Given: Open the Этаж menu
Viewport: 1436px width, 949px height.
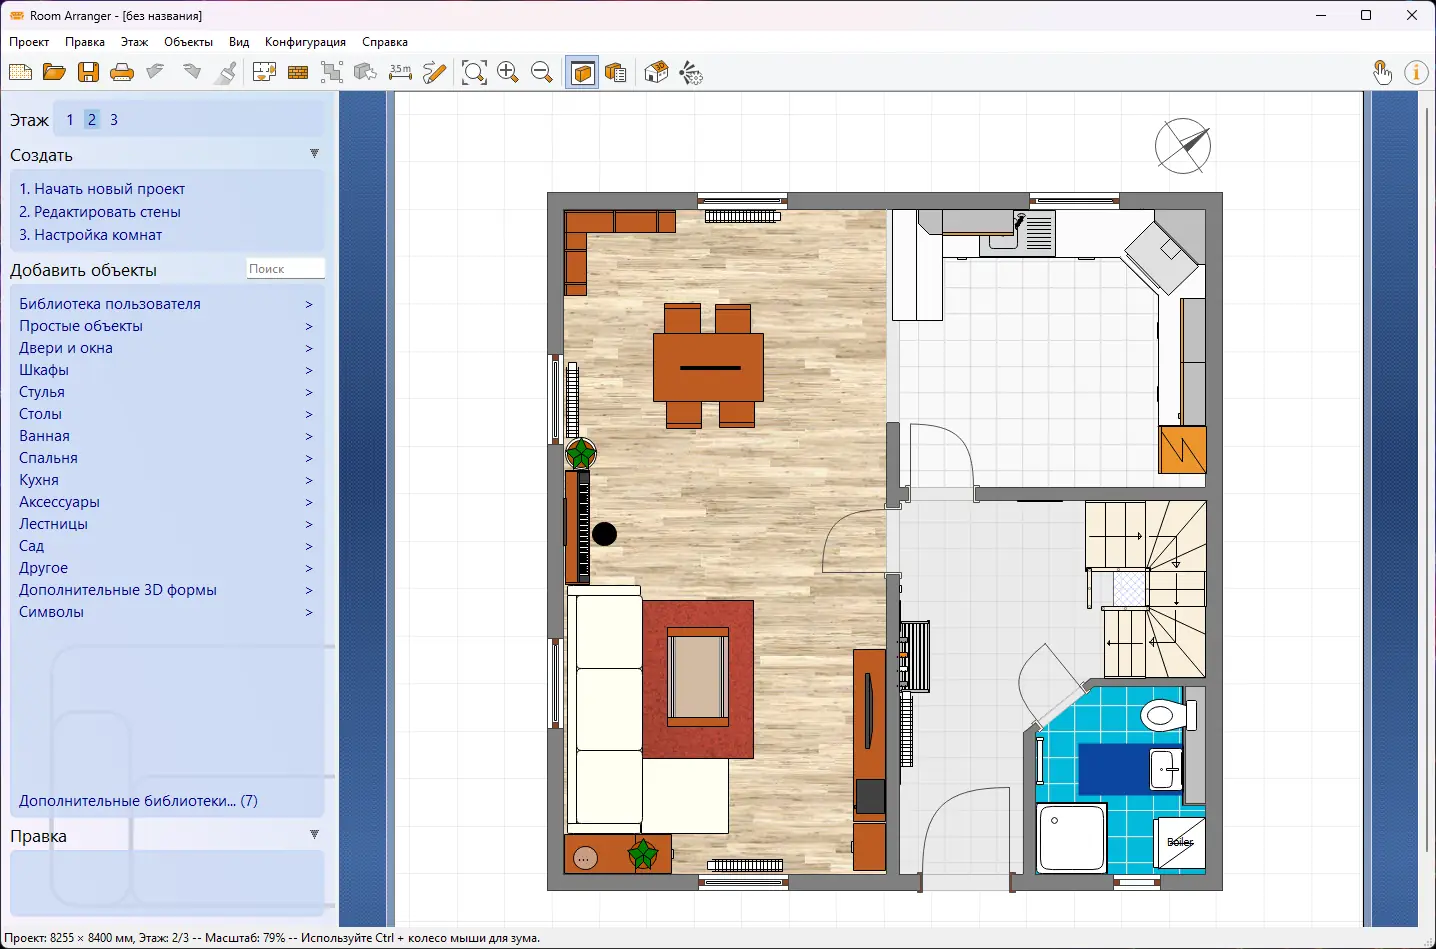Looking at the screenshot, I should click(x=134, y=42).
